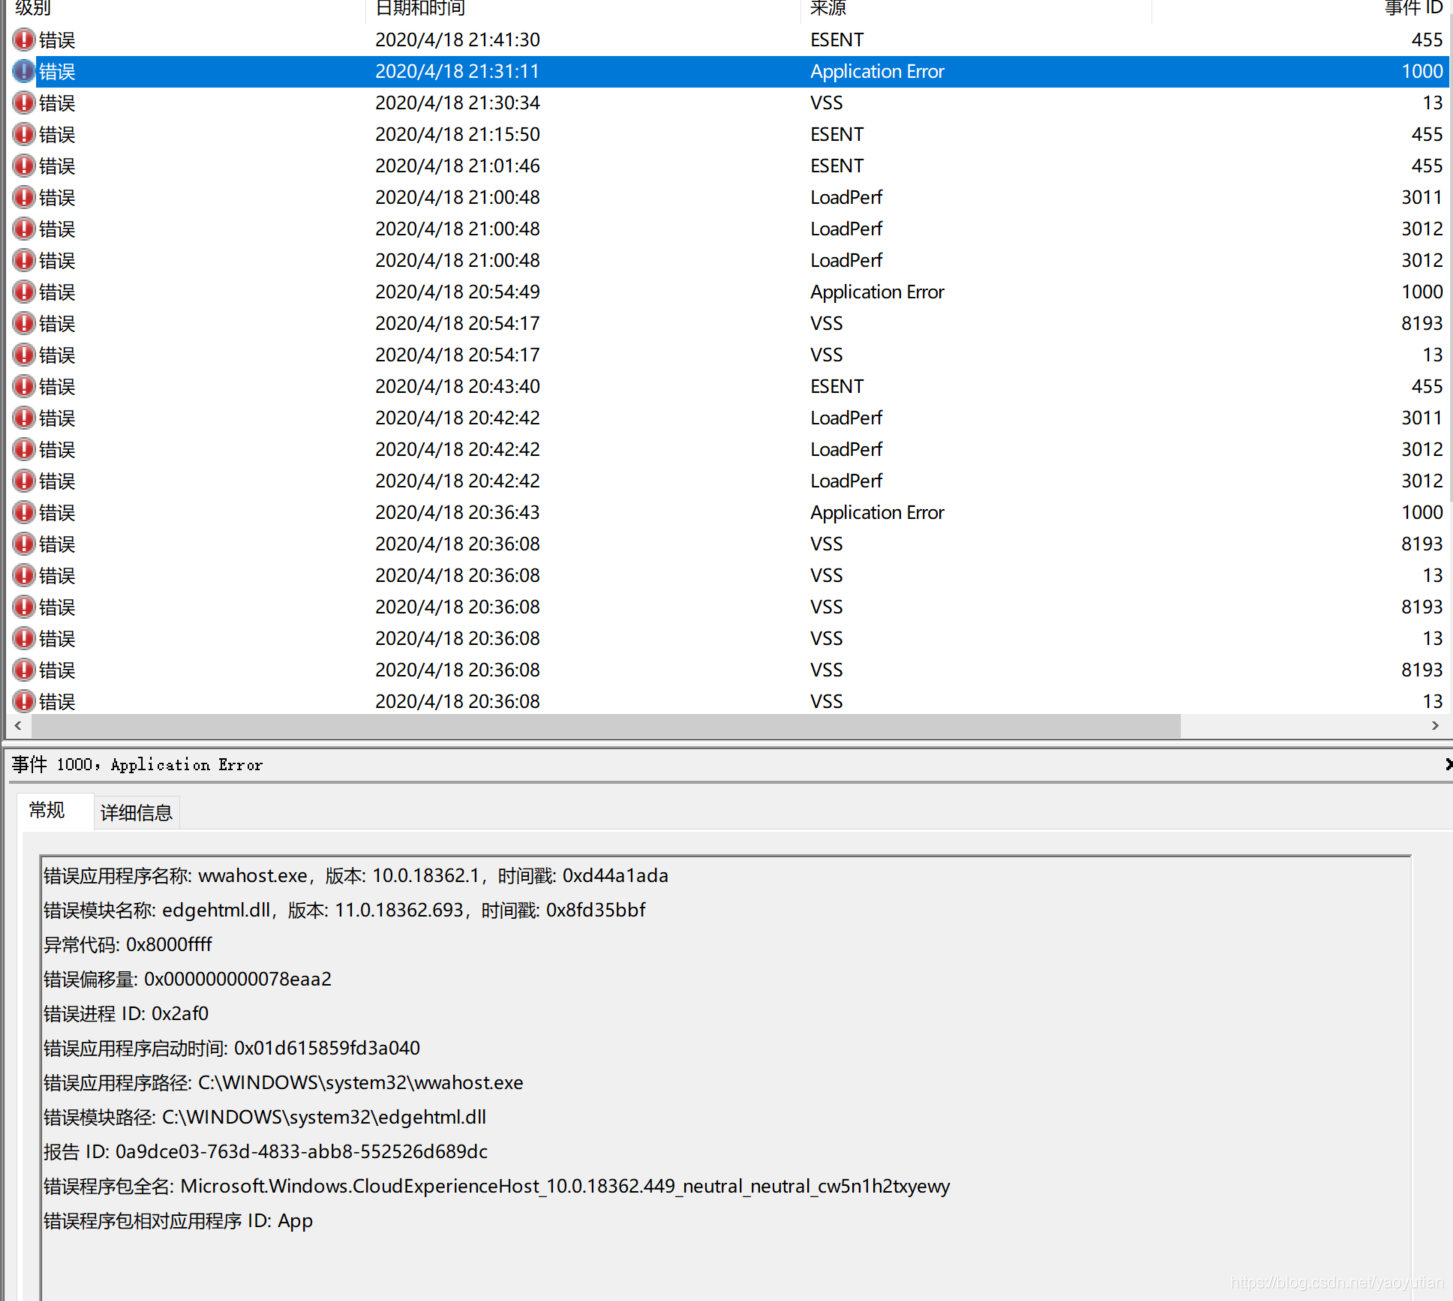Select the event ID 8193 at 20:54:17
Viewport: 1453px width, 1301px height.
coord(1422,323)
